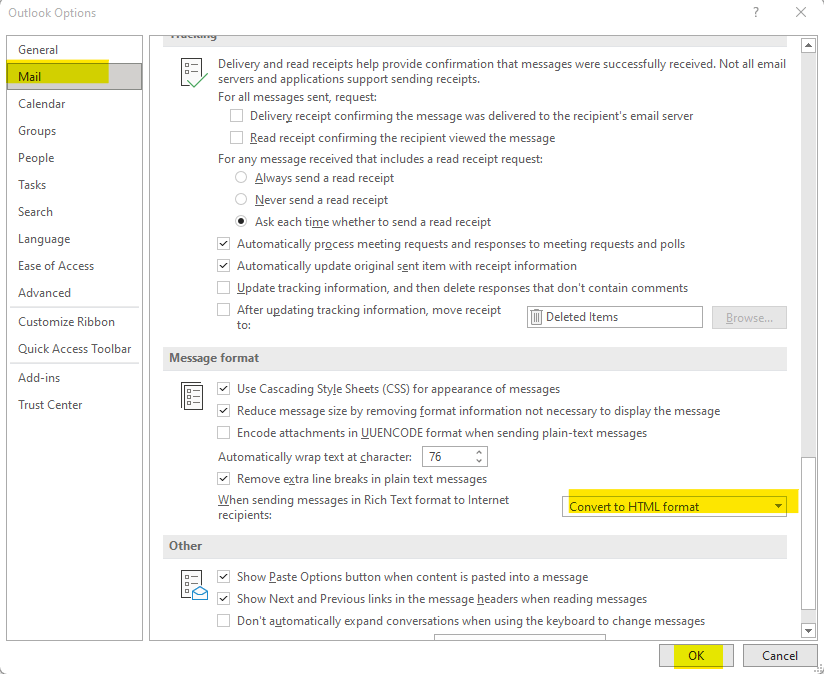The image size is (824, 674).
Task: Click OK to save options
Action: click(696, 655)
